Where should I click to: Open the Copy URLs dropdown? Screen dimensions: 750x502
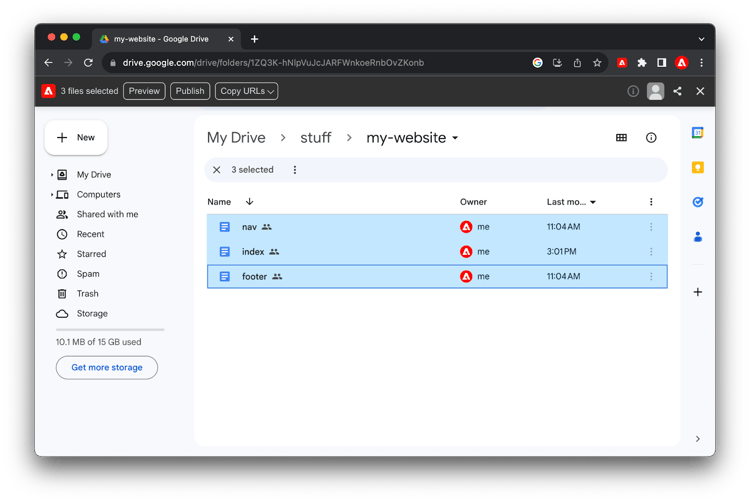(x=246, y=91)
